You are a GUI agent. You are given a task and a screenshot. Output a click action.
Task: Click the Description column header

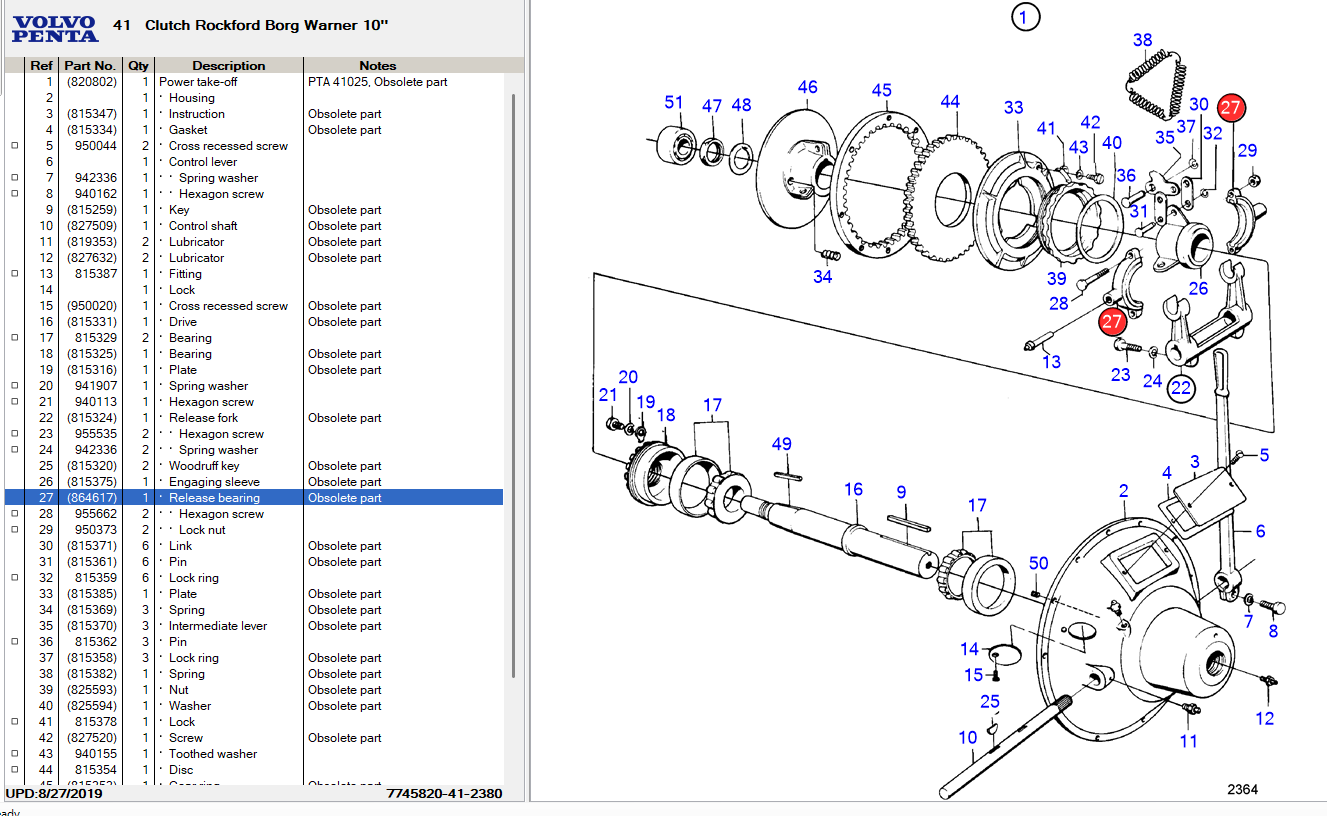229,66
